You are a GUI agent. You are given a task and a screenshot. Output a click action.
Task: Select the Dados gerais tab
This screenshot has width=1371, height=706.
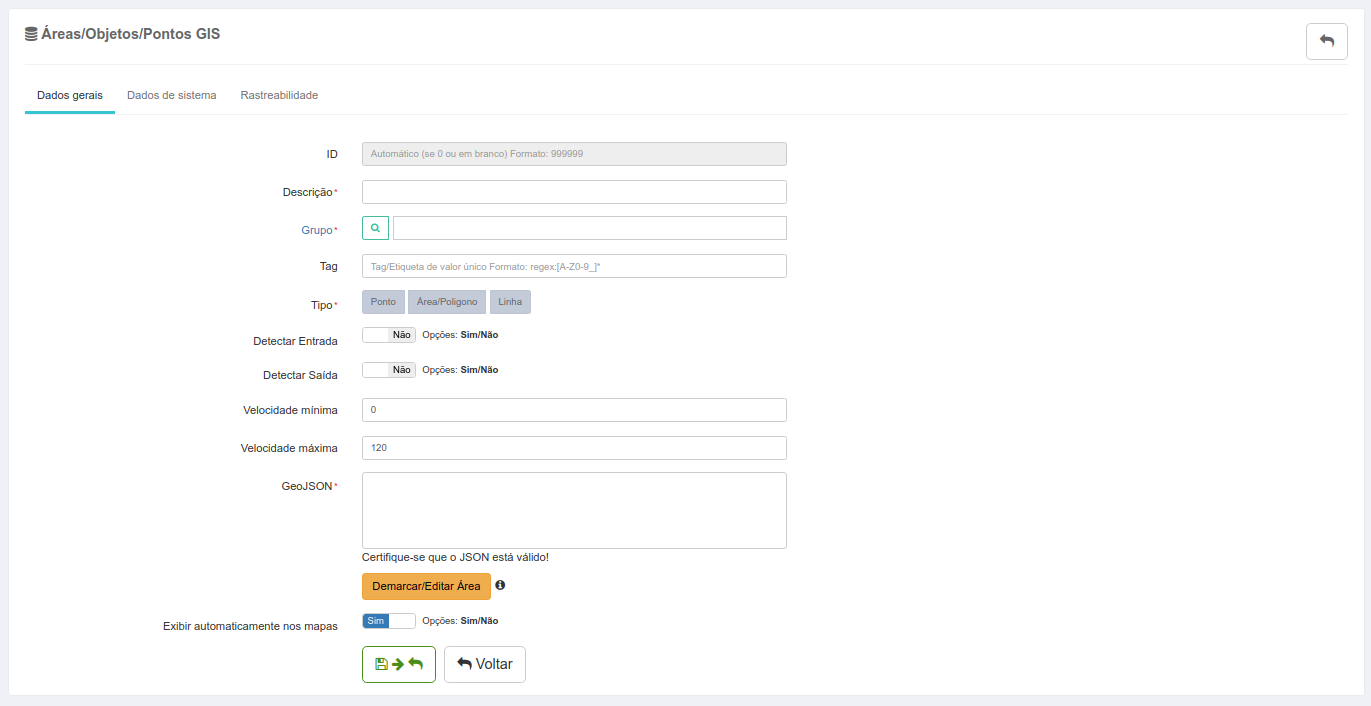[69, 96]
